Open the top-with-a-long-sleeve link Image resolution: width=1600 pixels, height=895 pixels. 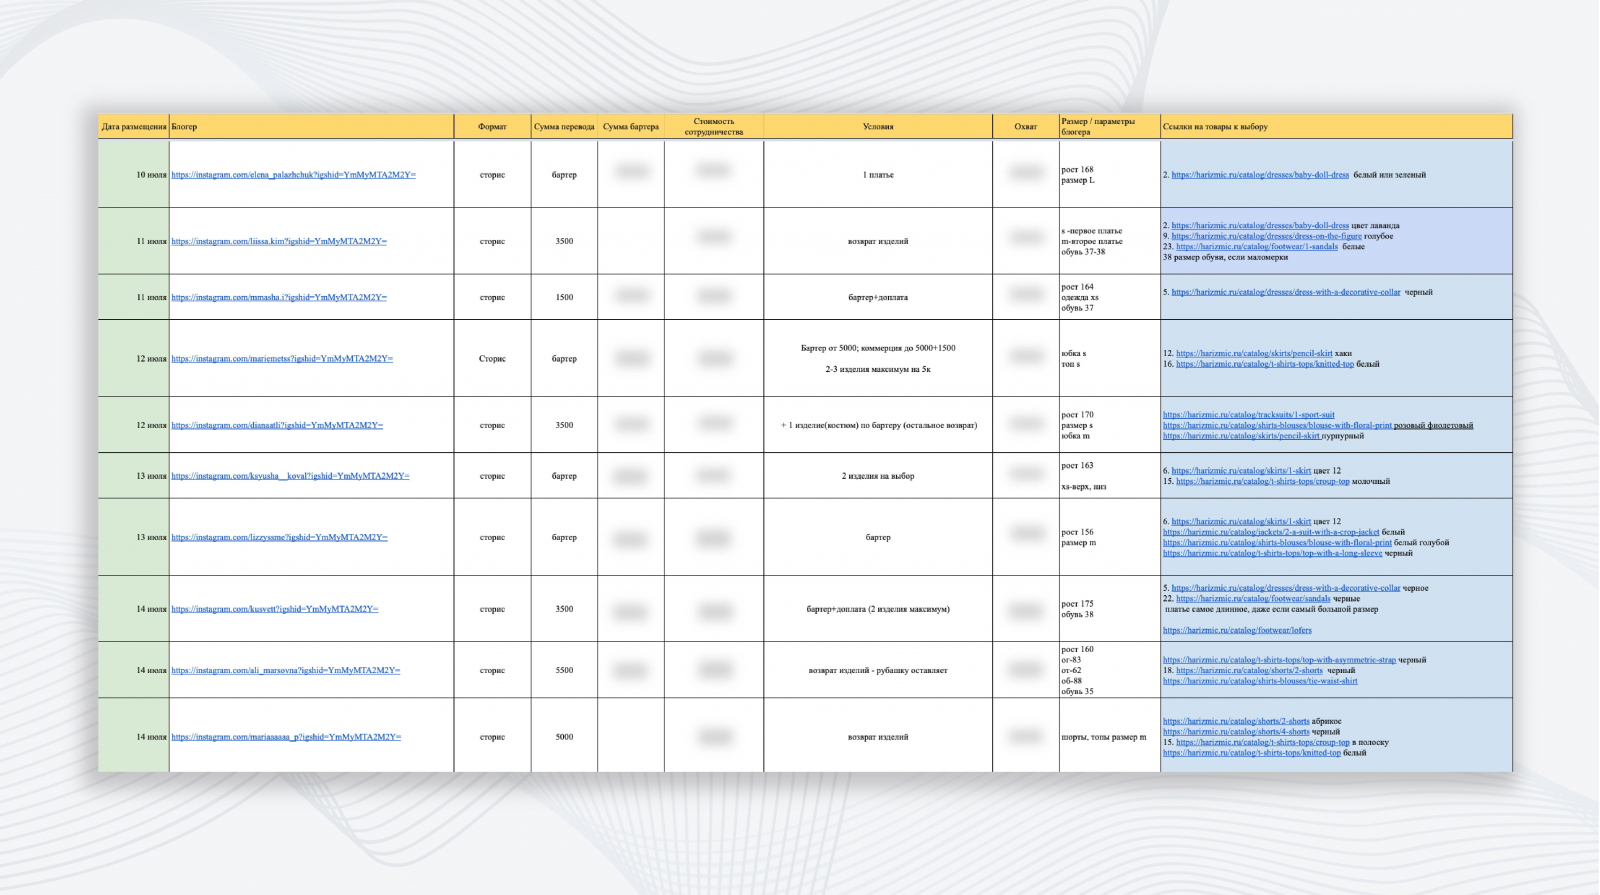click(x=1273, y=553)
